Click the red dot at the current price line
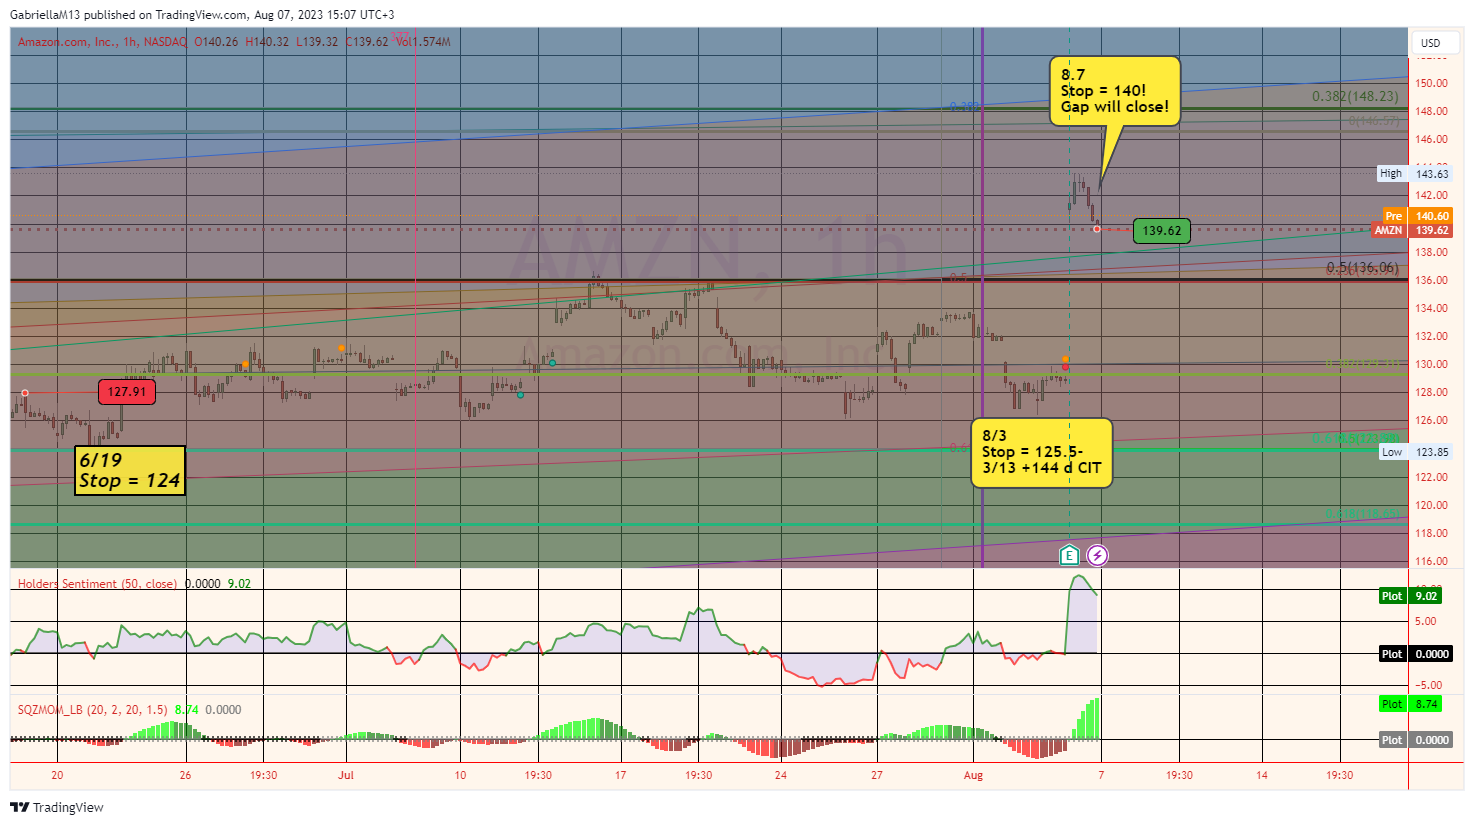This screenshot has width=1474, height=825. click(x=1097, y=230)
